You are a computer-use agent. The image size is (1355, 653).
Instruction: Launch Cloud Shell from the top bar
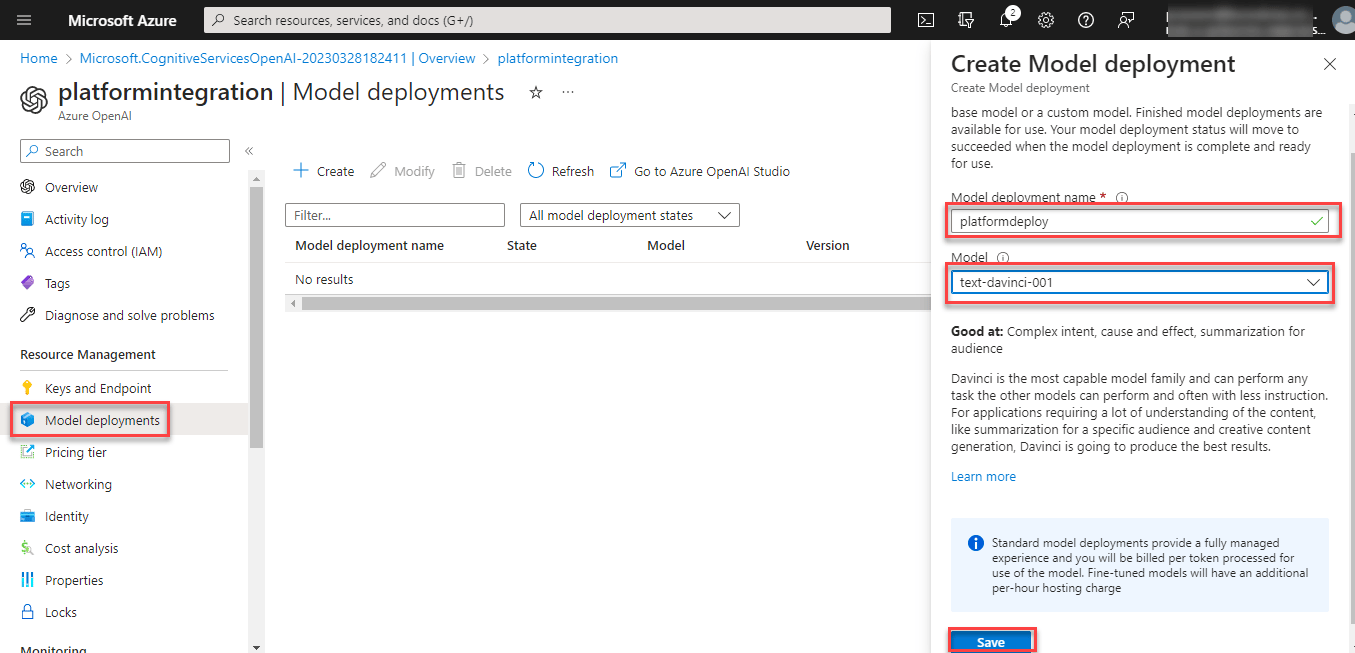tap(927, 20)
